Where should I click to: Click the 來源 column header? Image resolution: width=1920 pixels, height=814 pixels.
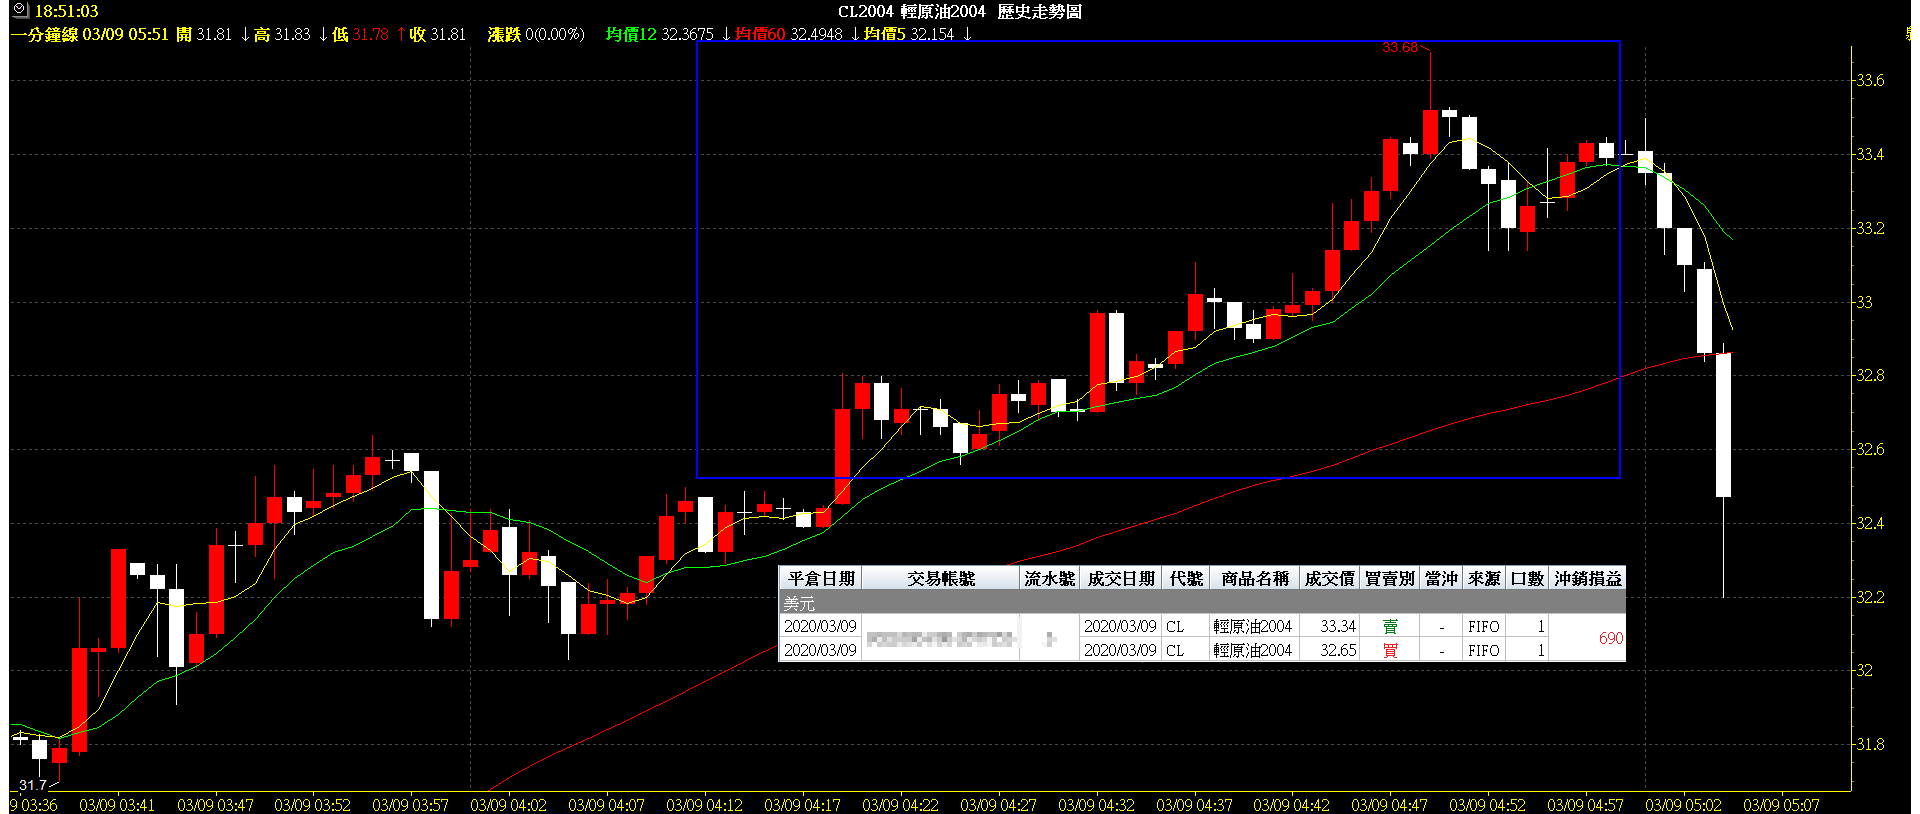coord(1484,578)
